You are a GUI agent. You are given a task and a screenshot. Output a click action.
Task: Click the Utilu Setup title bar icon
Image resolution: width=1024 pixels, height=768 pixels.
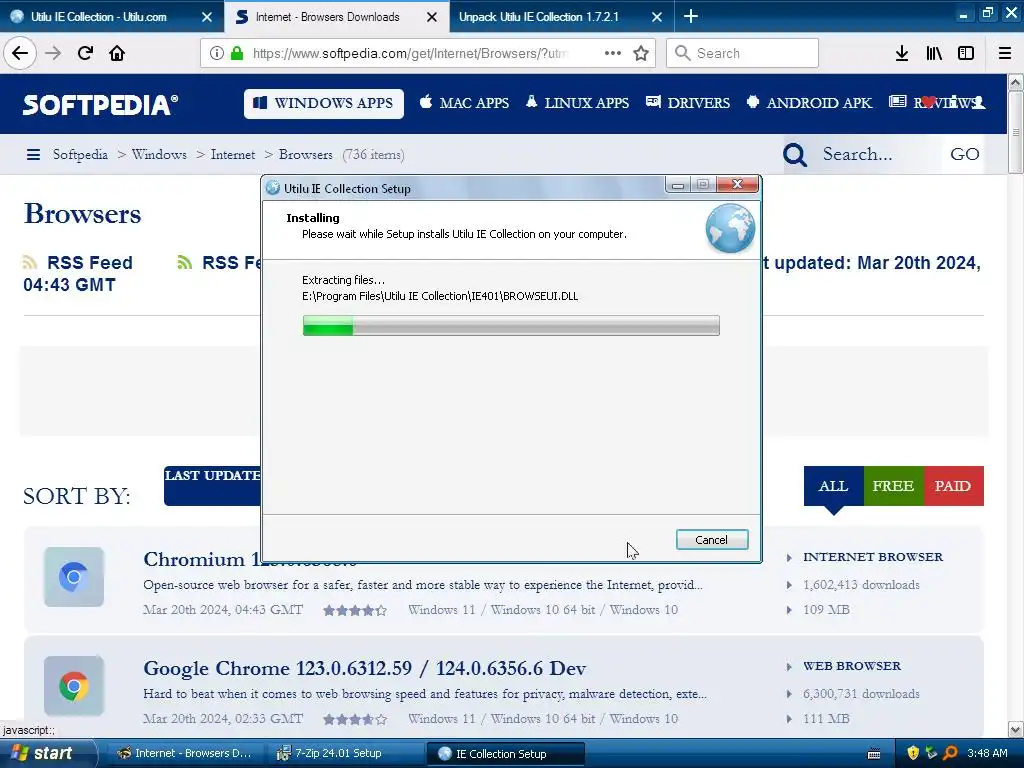pos(273,188)
